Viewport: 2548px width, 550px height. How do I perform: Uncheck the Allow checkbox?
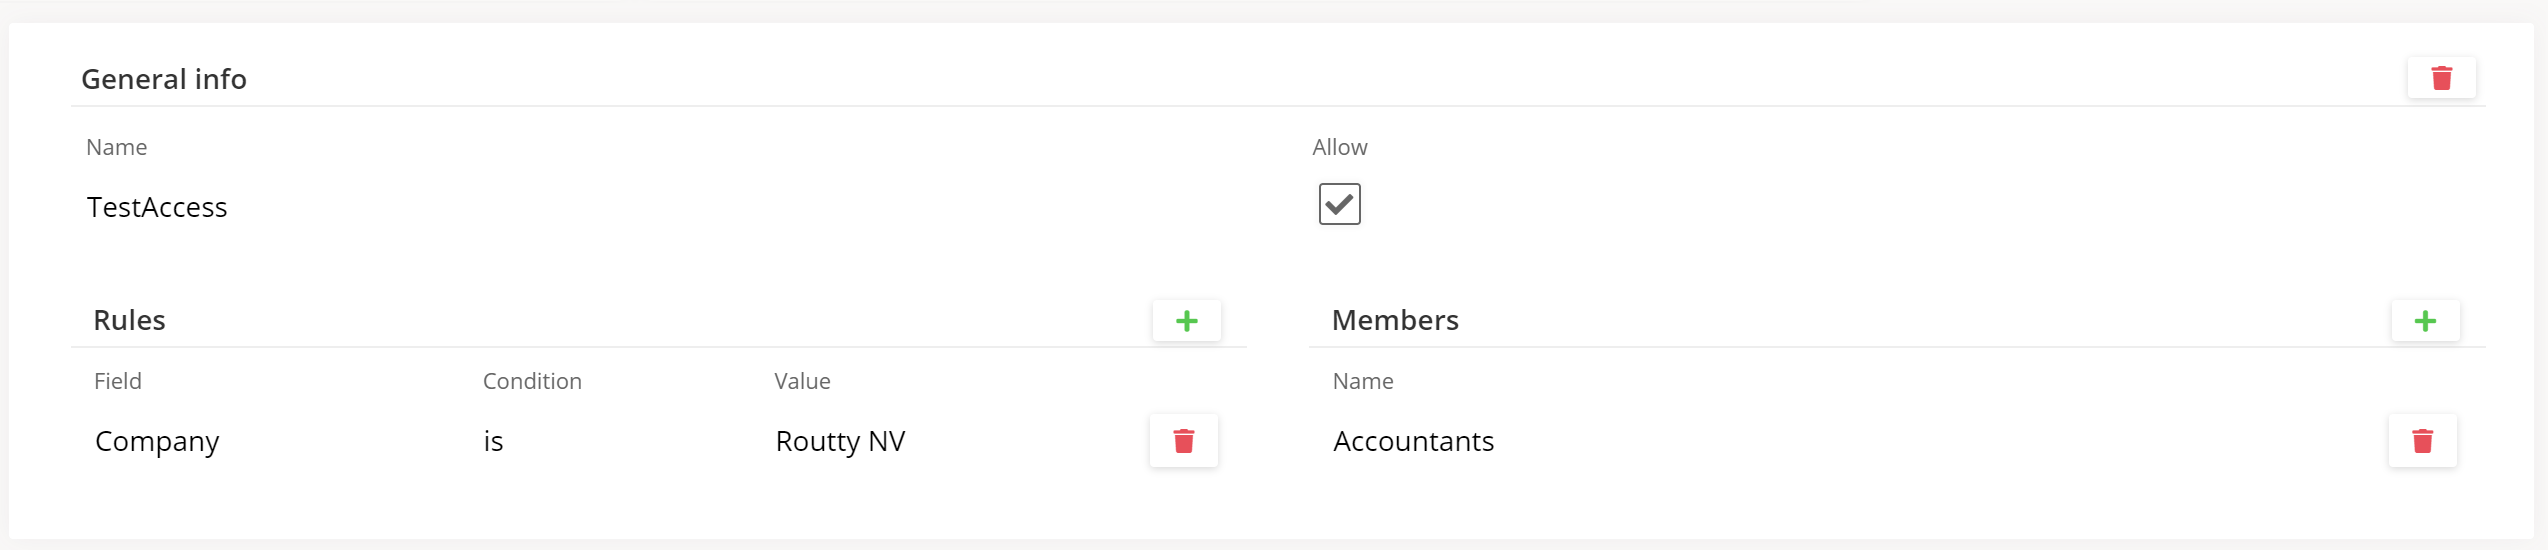[x=1339, y=205]
